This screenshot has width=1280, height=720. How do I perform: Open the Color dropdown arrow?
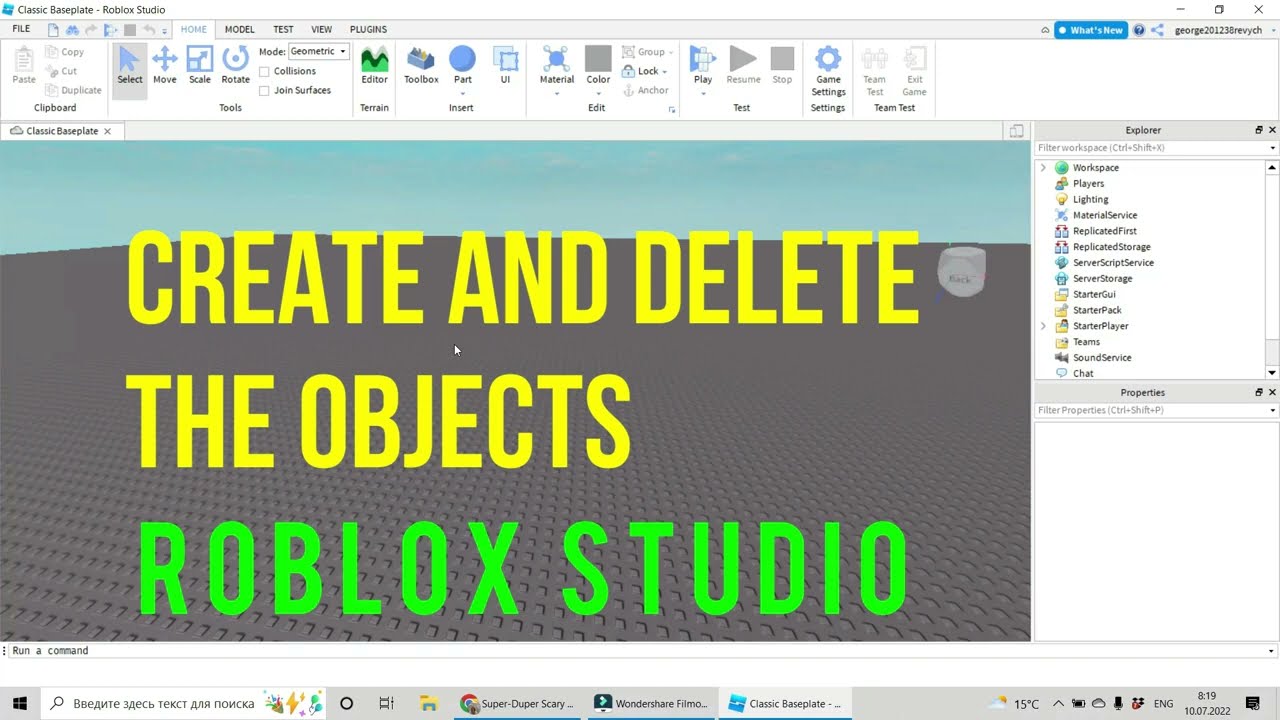598,93
